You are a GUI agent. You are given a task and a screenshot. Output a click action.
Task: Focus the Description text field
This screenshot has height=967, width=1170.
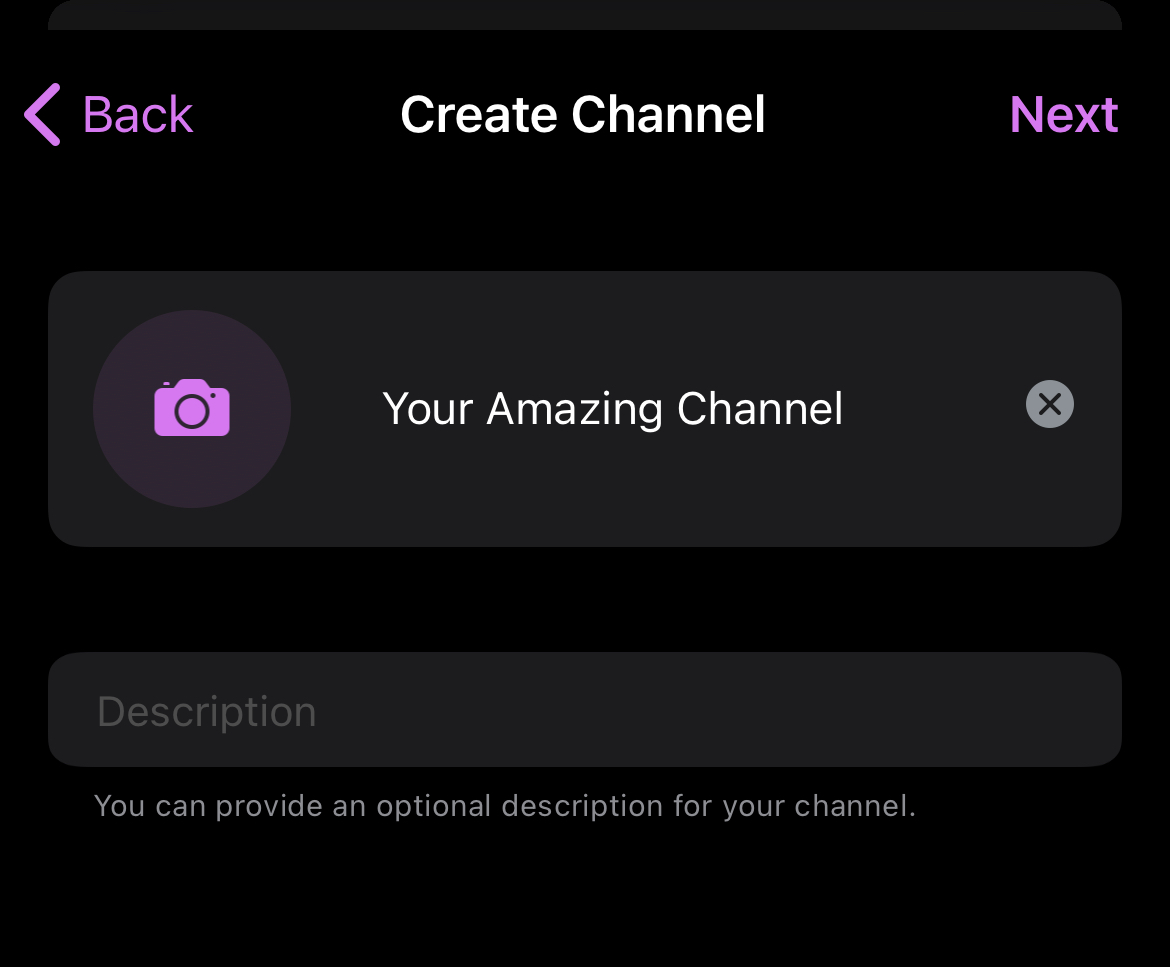pos(585,710)
